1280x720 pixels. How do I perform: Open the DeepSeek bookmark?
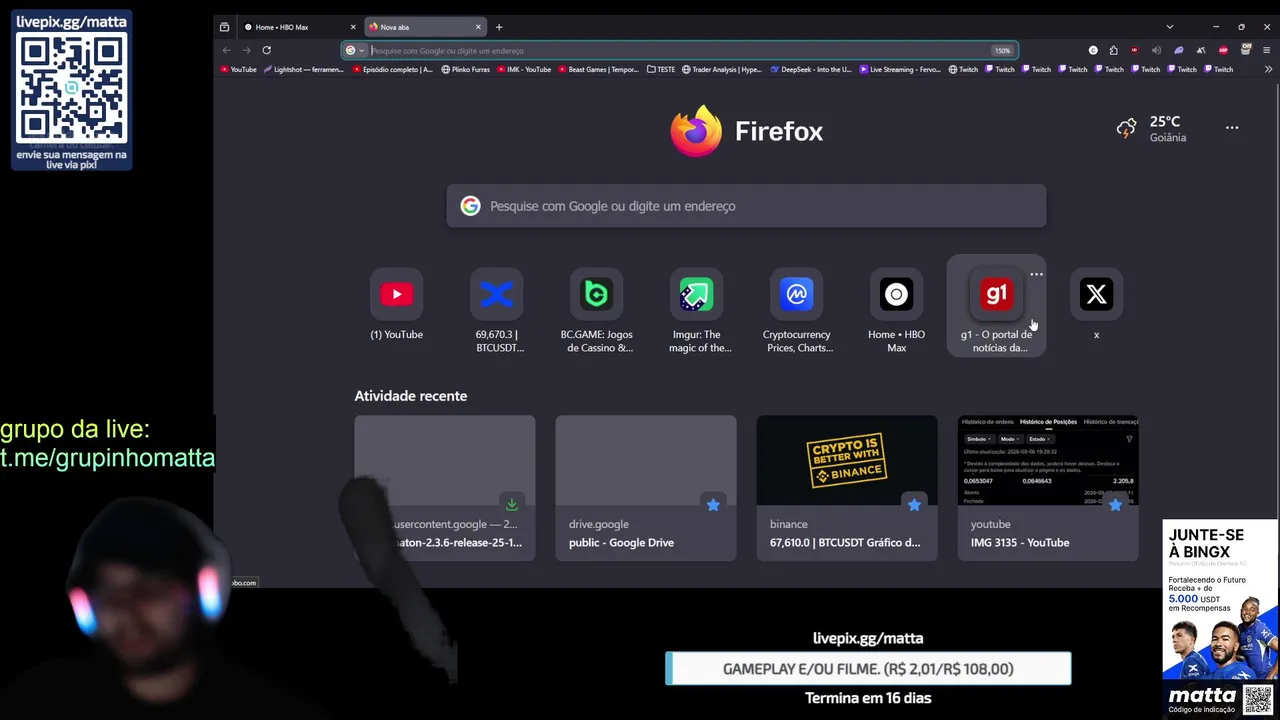tap(811, 69)
